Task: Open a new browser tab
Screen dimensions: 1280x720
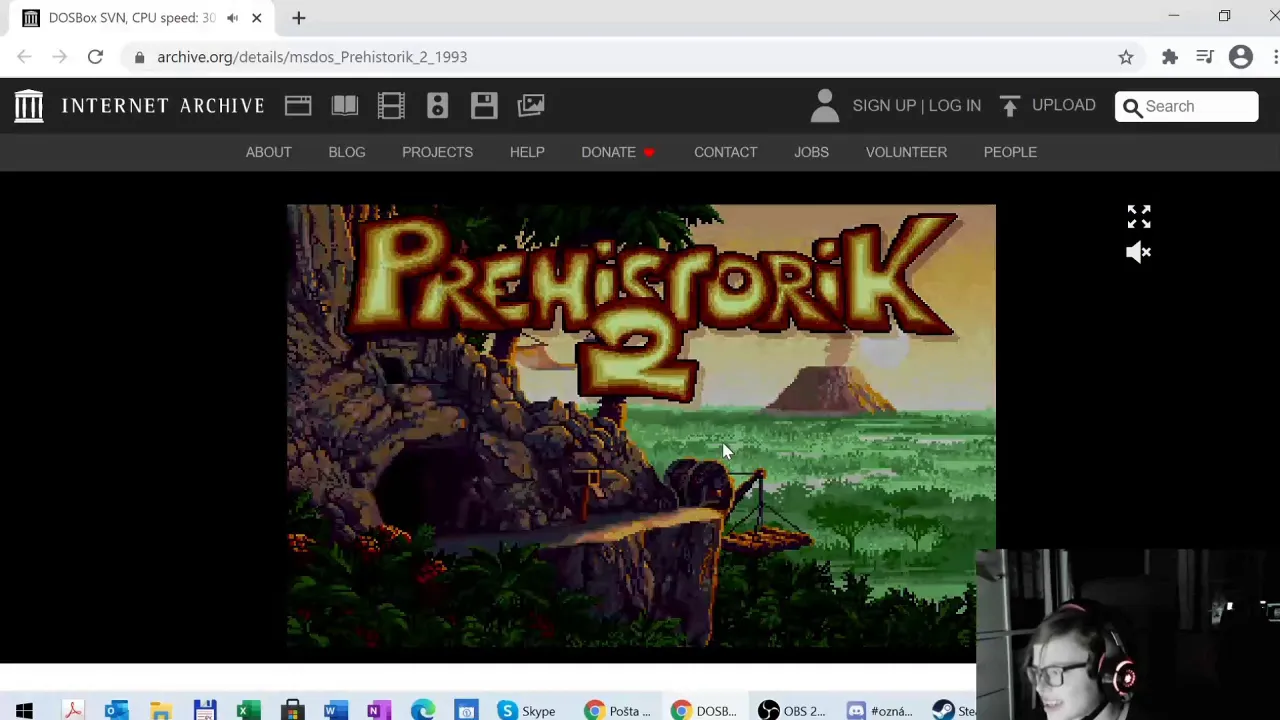Action: pyautogui.click(x=298, y=18)
